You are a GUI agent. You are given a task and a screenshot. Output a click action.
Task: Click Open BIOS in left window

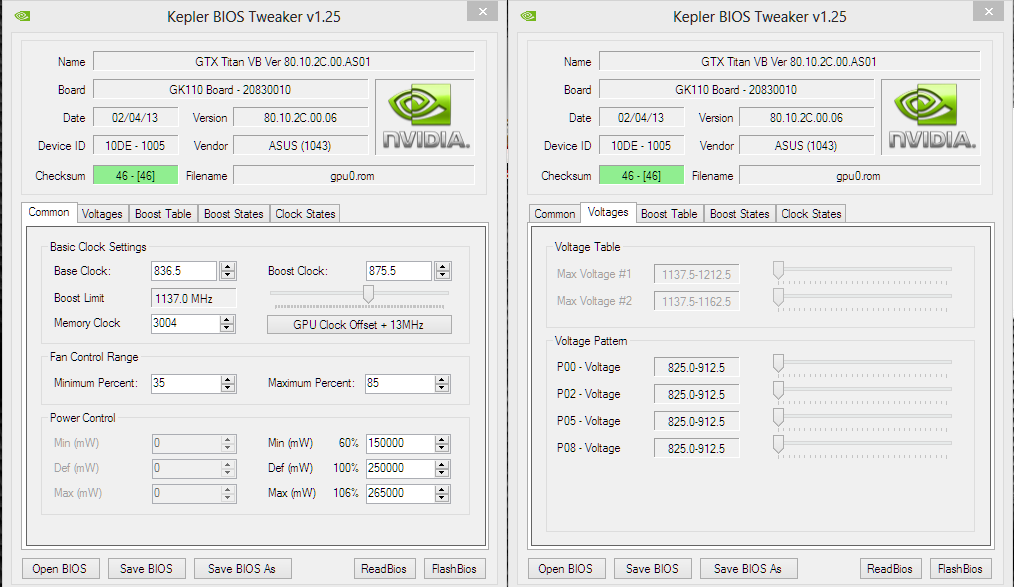click(59, 569)
